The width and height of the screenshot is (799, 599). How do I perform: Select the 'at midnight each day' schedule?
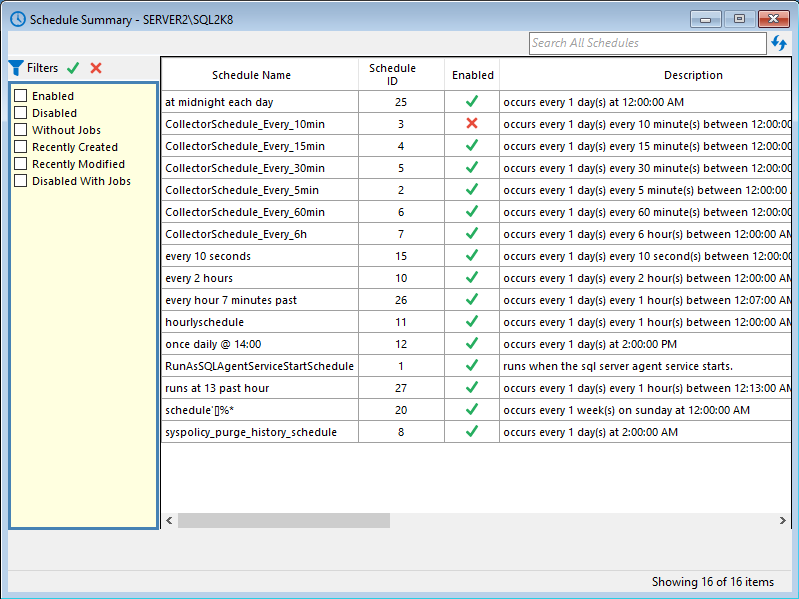pyautogui.click(x=219, y=102)
